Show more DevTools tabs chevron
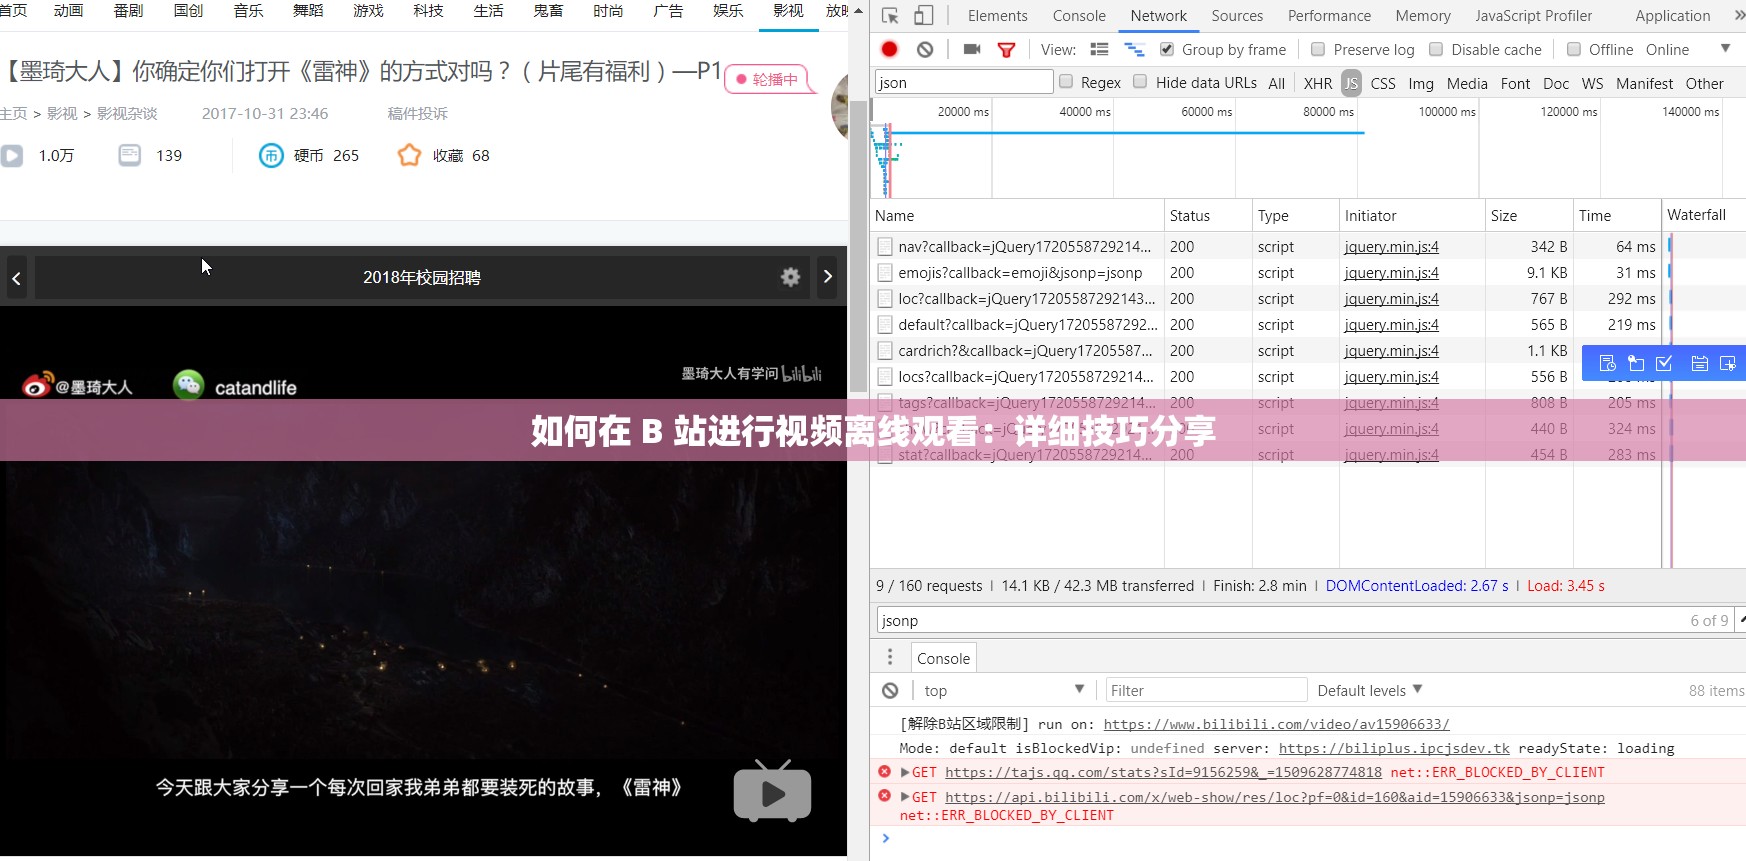This screenshot has height=861, width=1746. [x=1739, y=16]
